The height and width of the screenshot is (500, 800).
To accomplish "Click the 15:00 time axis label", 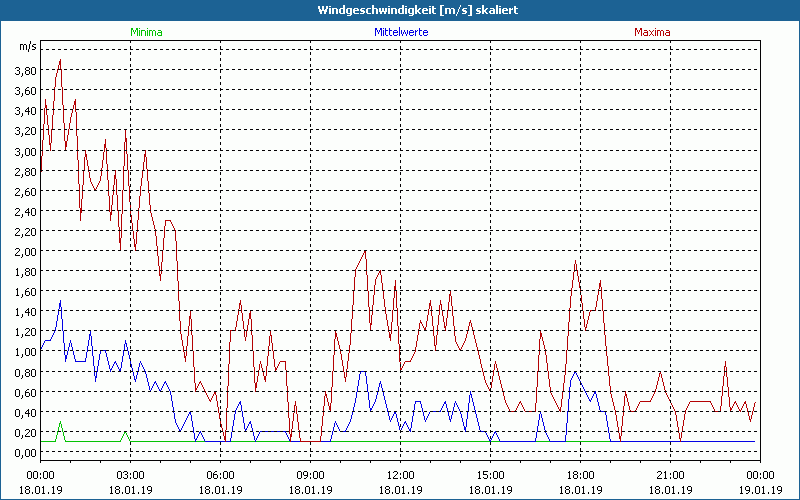I will (x=490, y=475).
